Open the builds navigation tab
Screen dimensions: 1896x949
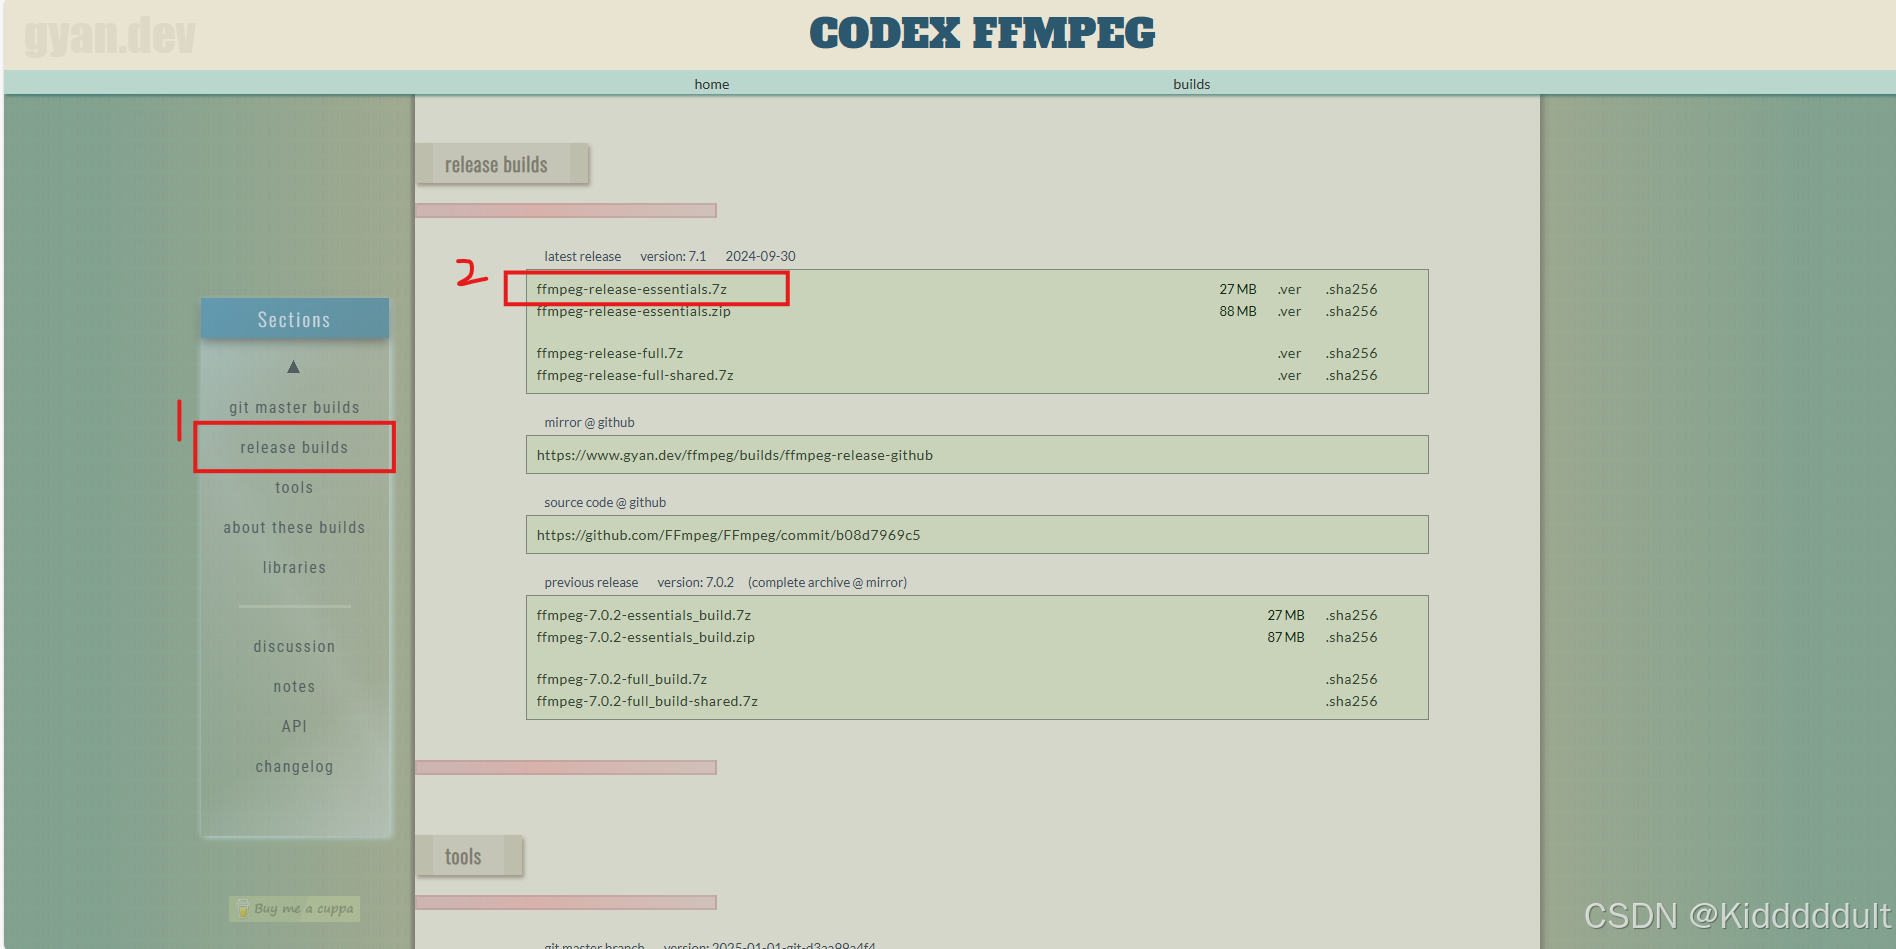pos(1191,84)
